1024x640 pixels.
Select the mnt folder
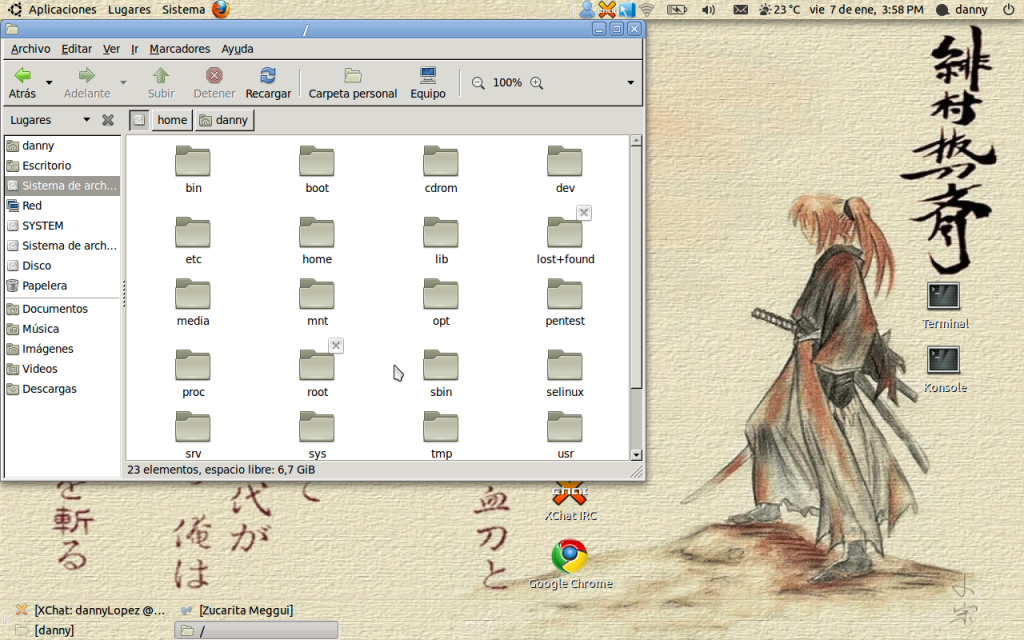317,302
